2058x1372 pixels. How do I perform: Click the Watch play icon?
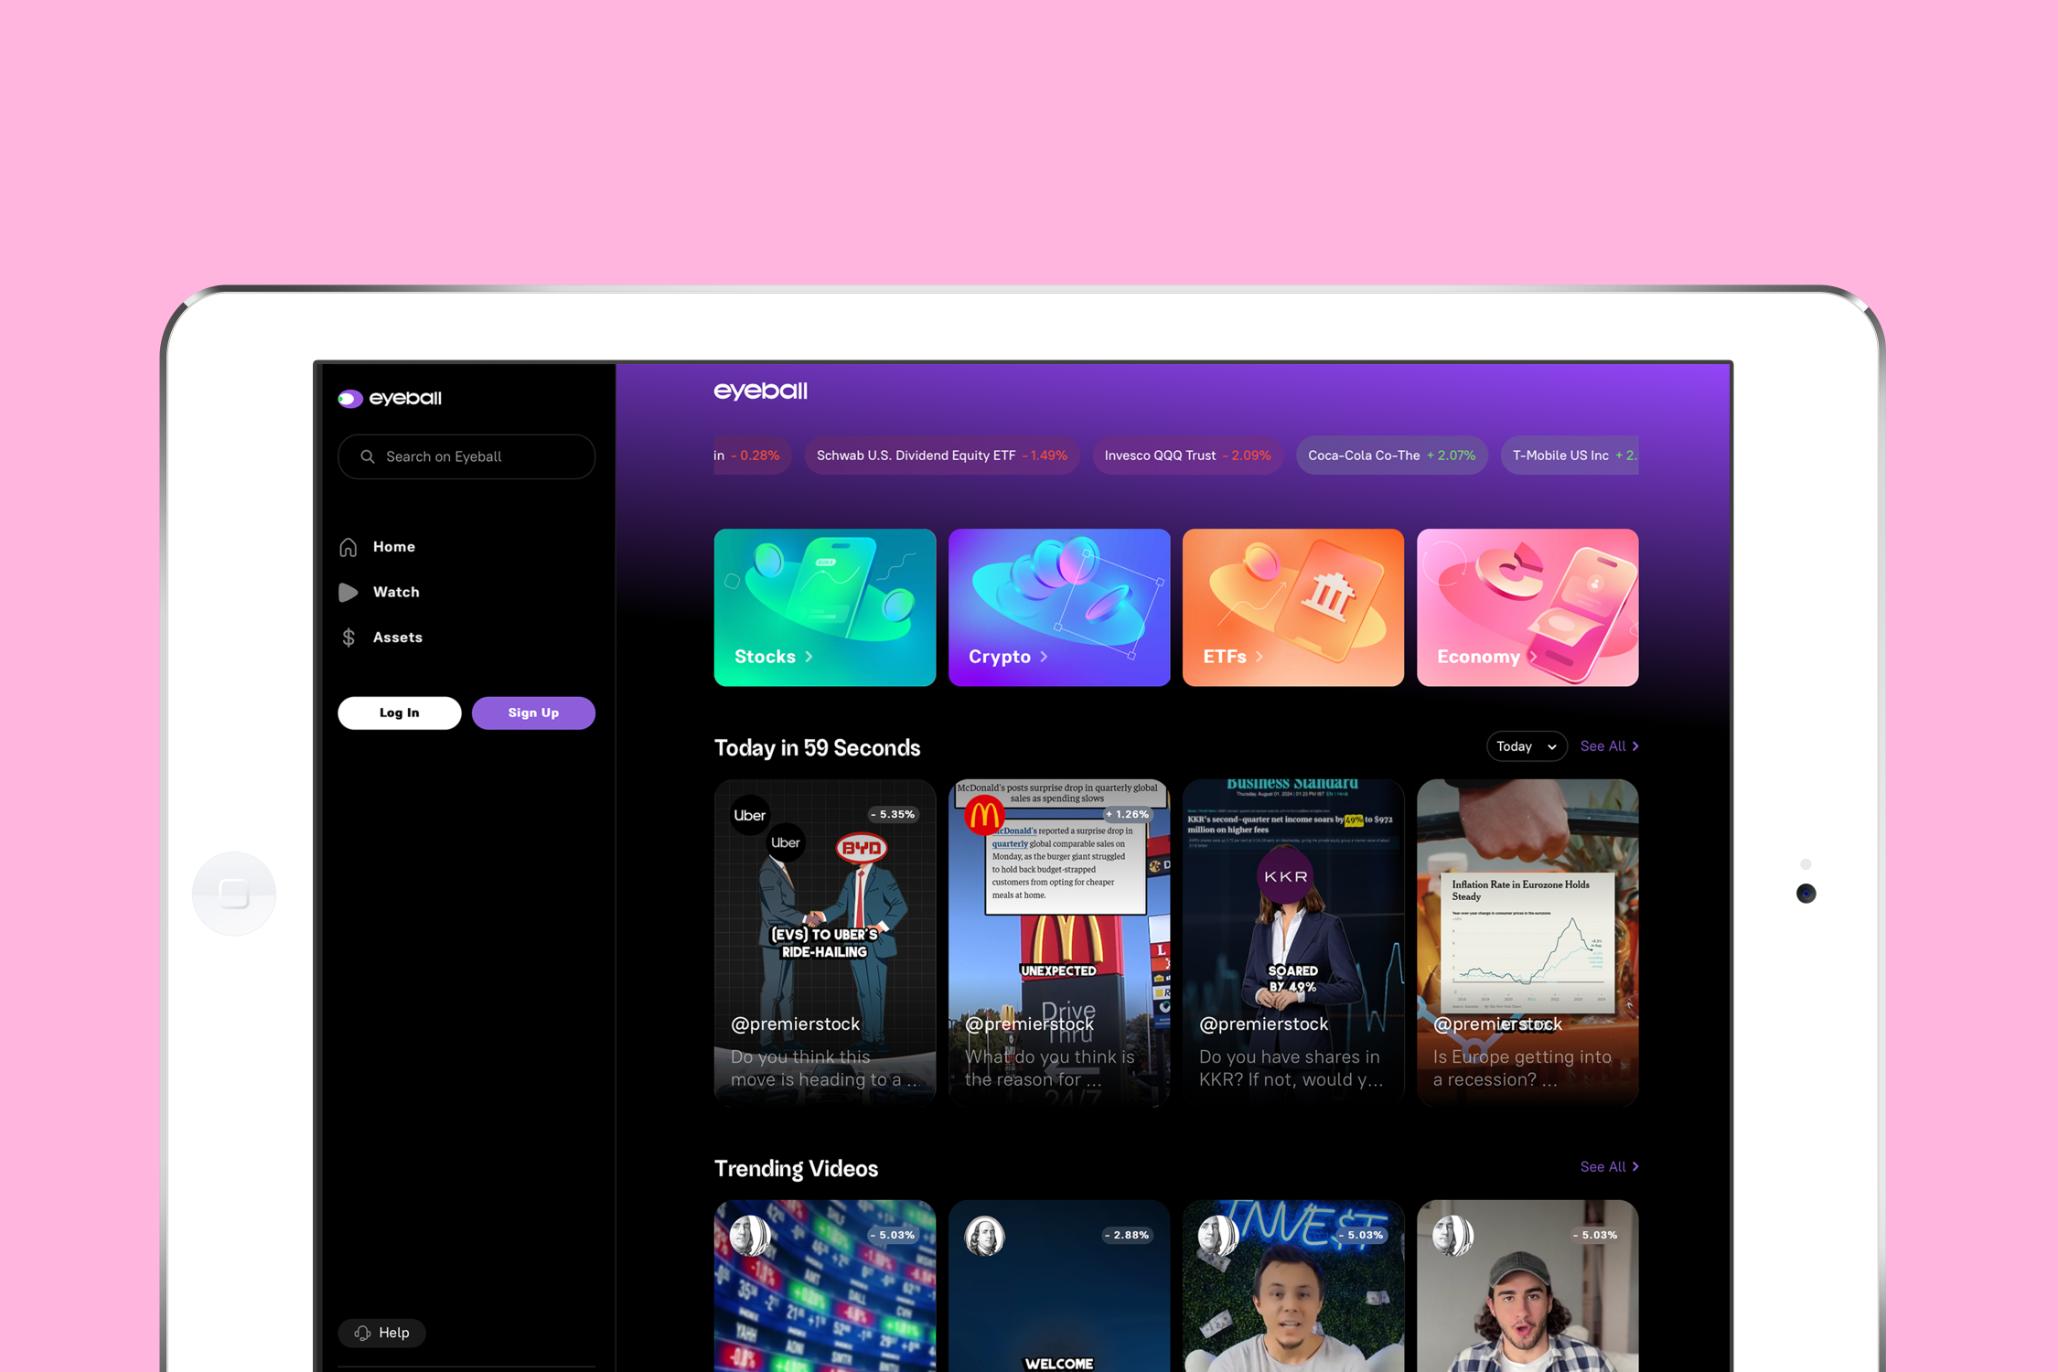tap(348, 592)
